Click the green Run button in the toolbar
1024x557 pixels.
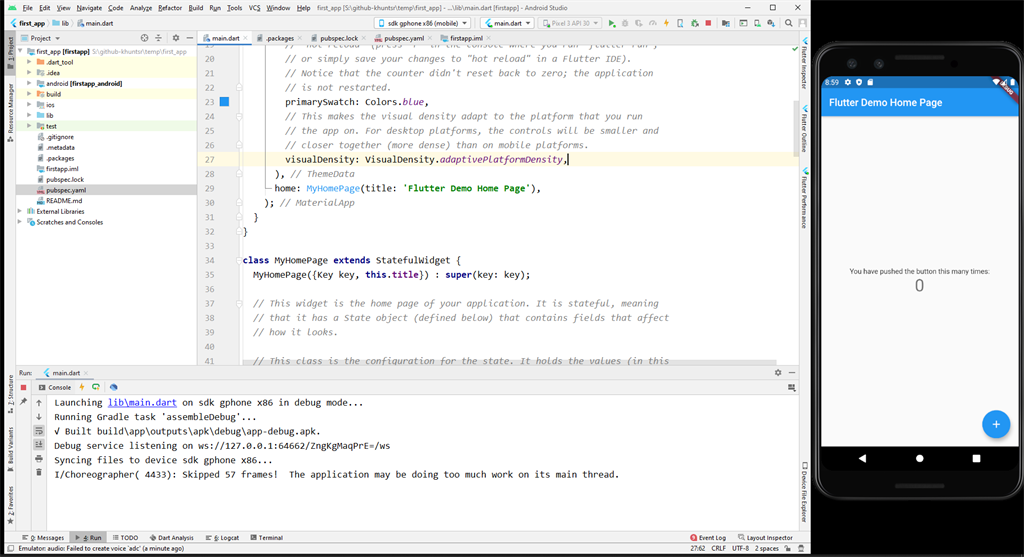tap(612, 23)
